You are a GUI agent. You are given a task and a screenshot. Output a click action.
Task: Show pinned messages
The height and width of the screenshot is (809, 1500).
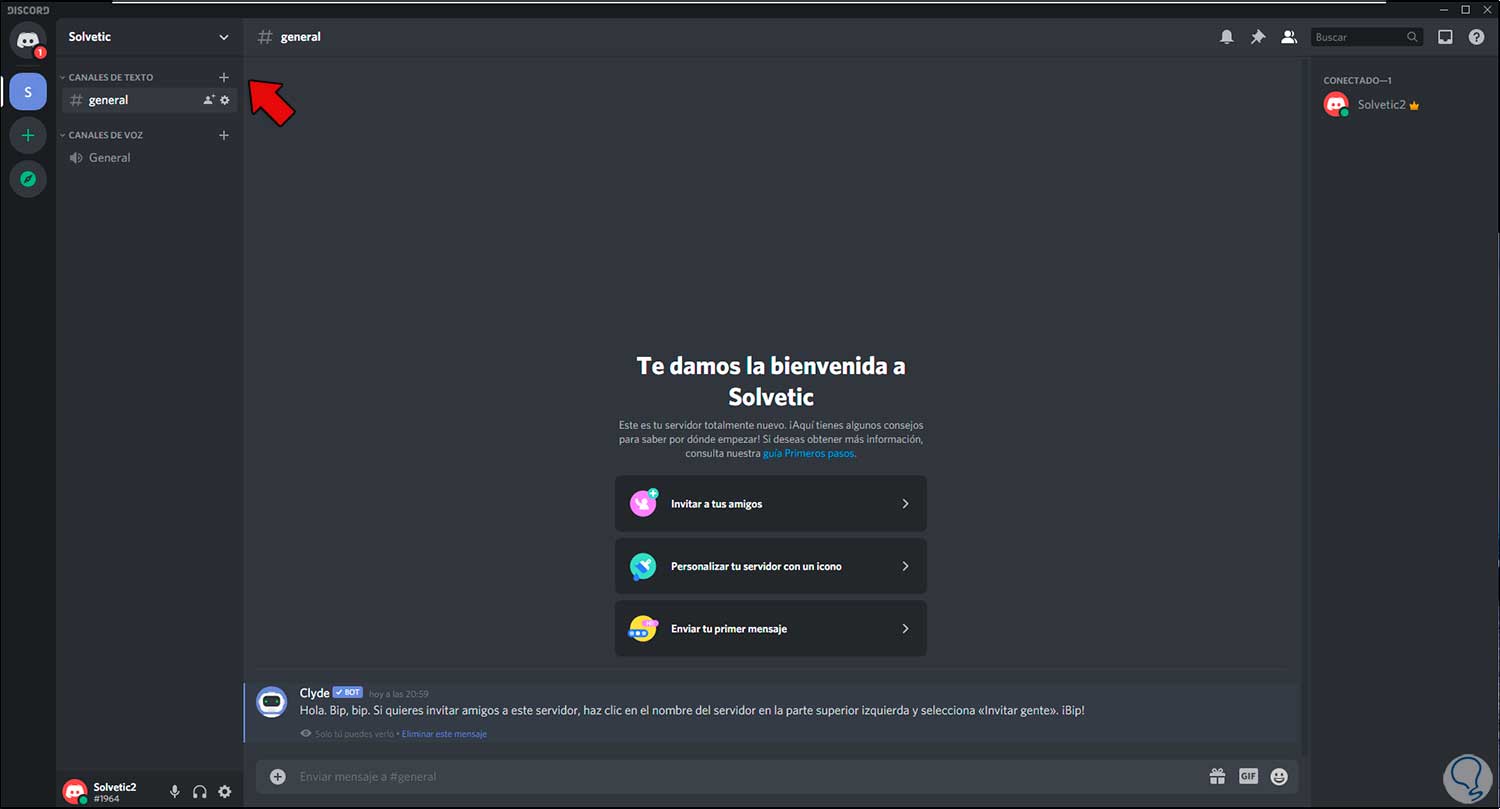1258,37
